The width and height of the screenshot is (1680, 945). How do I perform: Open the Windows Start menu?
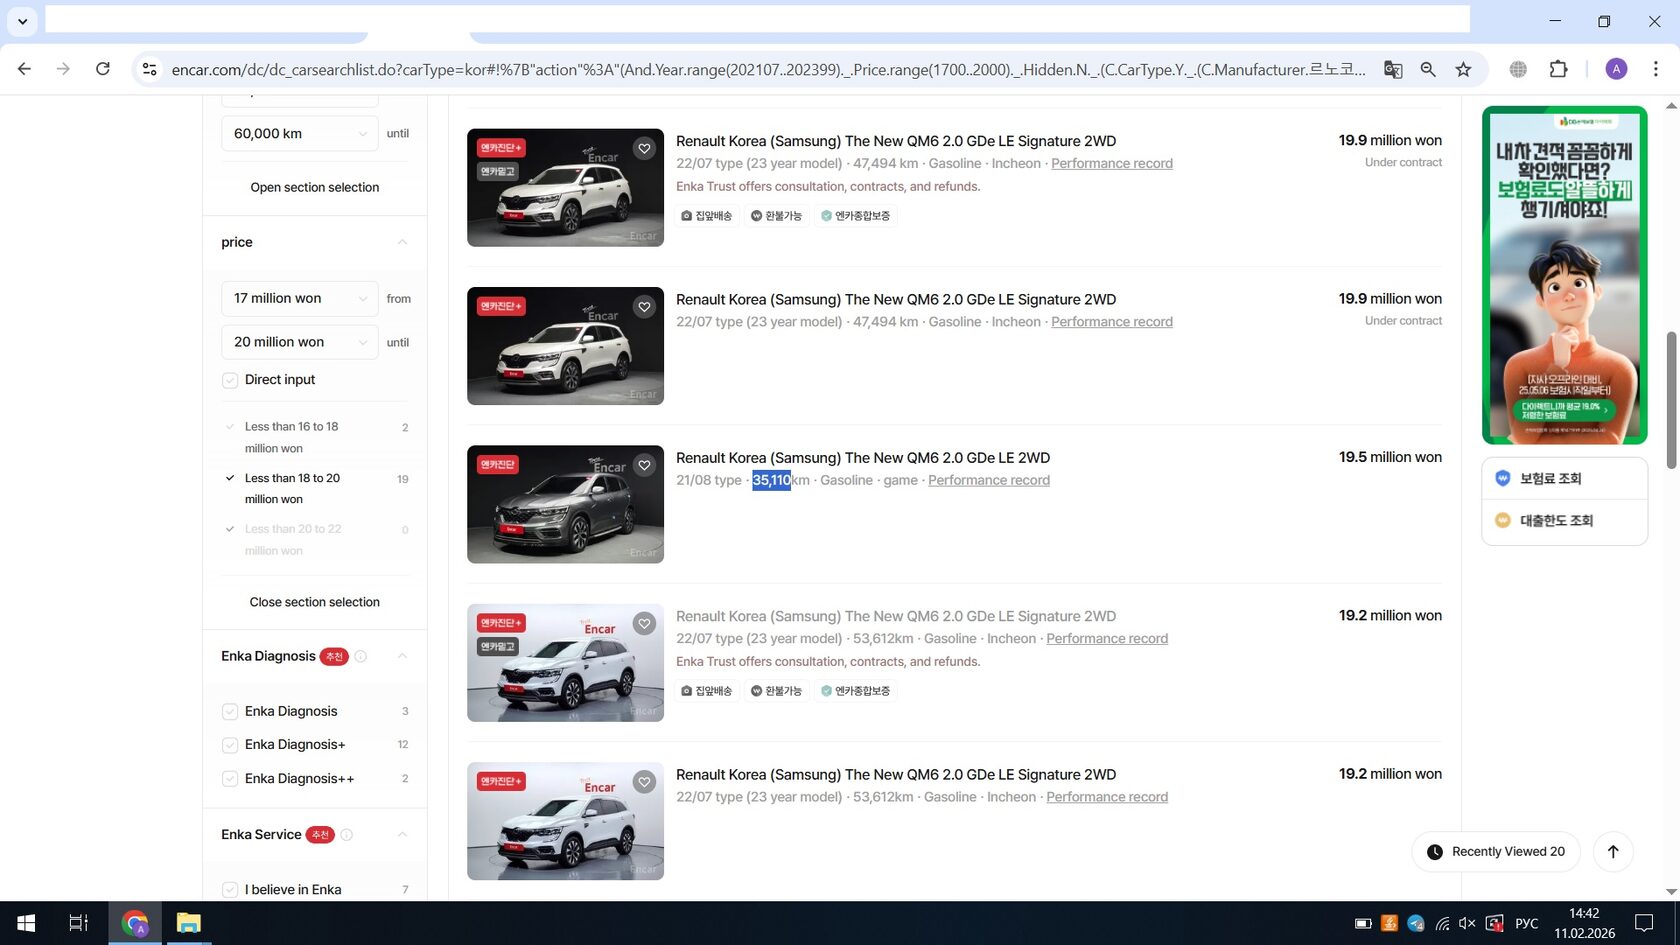click(26, 923)
